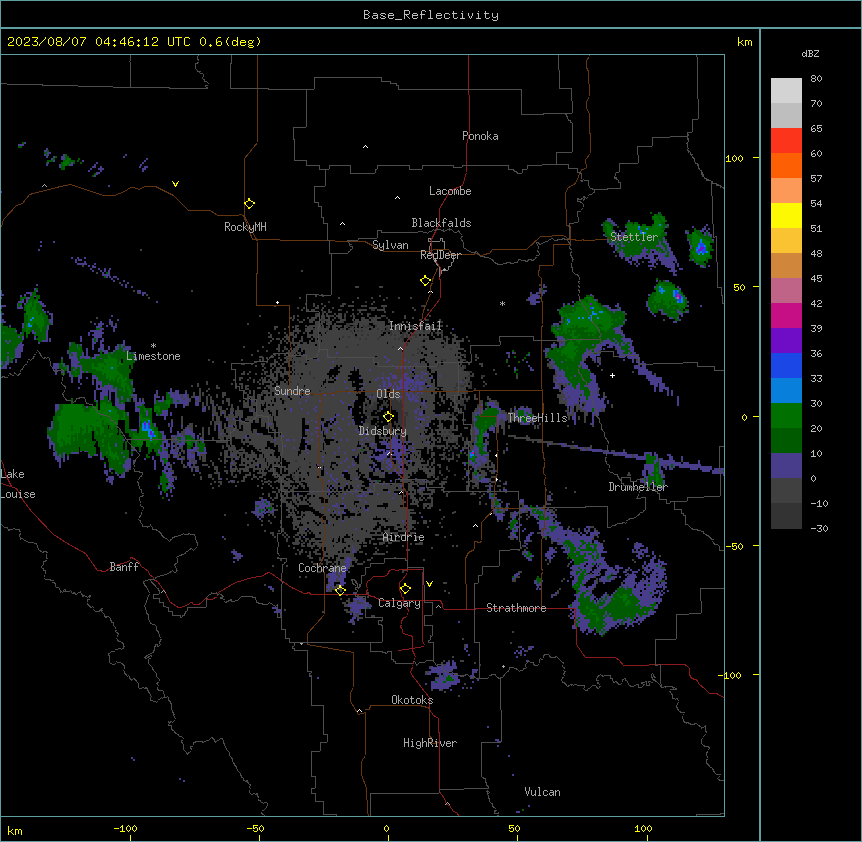Click the Ponoka city label

click(x=480, y=136)
